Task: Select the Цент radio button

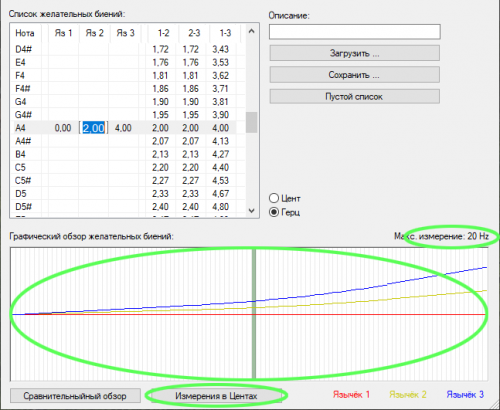Action: (274, 198)
